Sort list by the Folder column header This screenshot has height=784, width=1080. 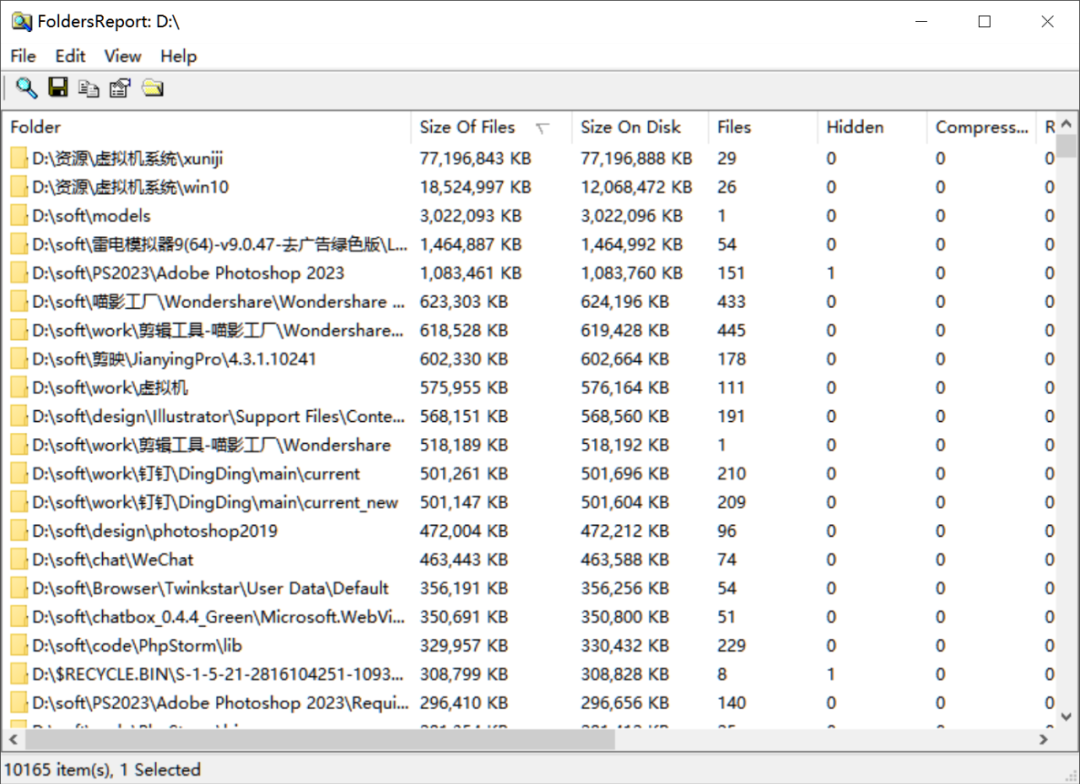point(36,127)
